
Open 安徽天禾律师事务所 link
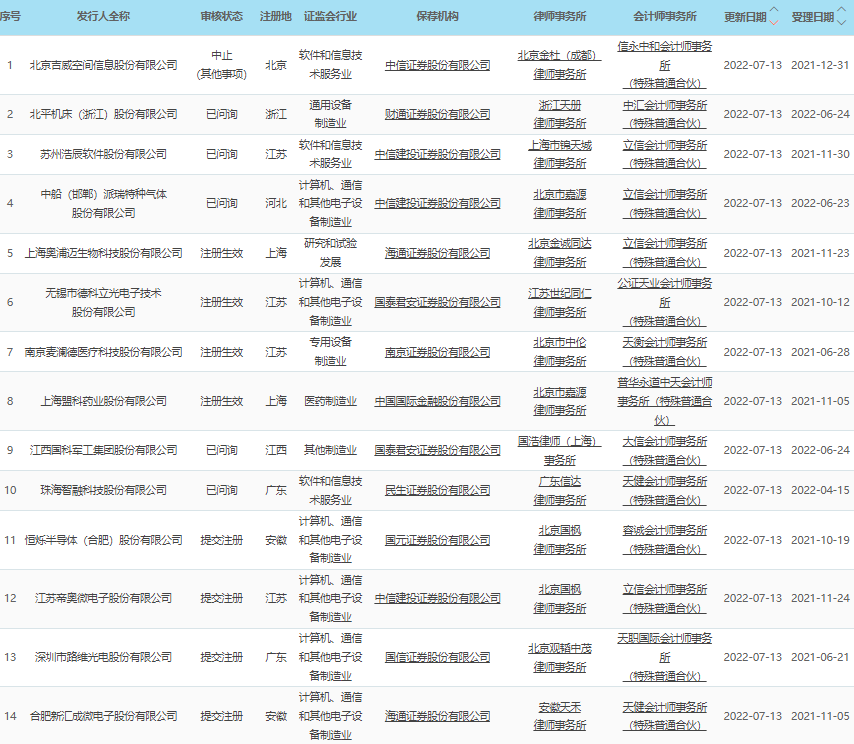[x=559, y=716]
